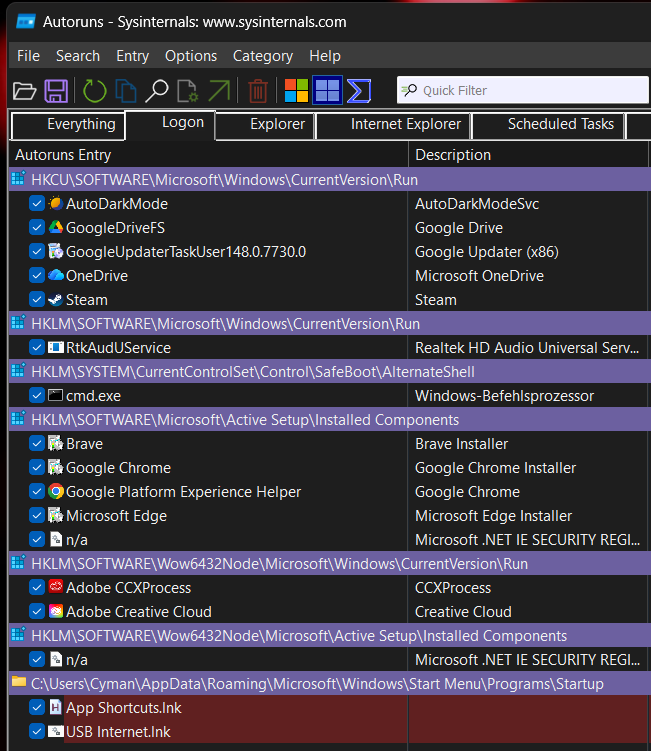
Task: Click the cmd.exe console icon
Action: click(x=56, y=395)
